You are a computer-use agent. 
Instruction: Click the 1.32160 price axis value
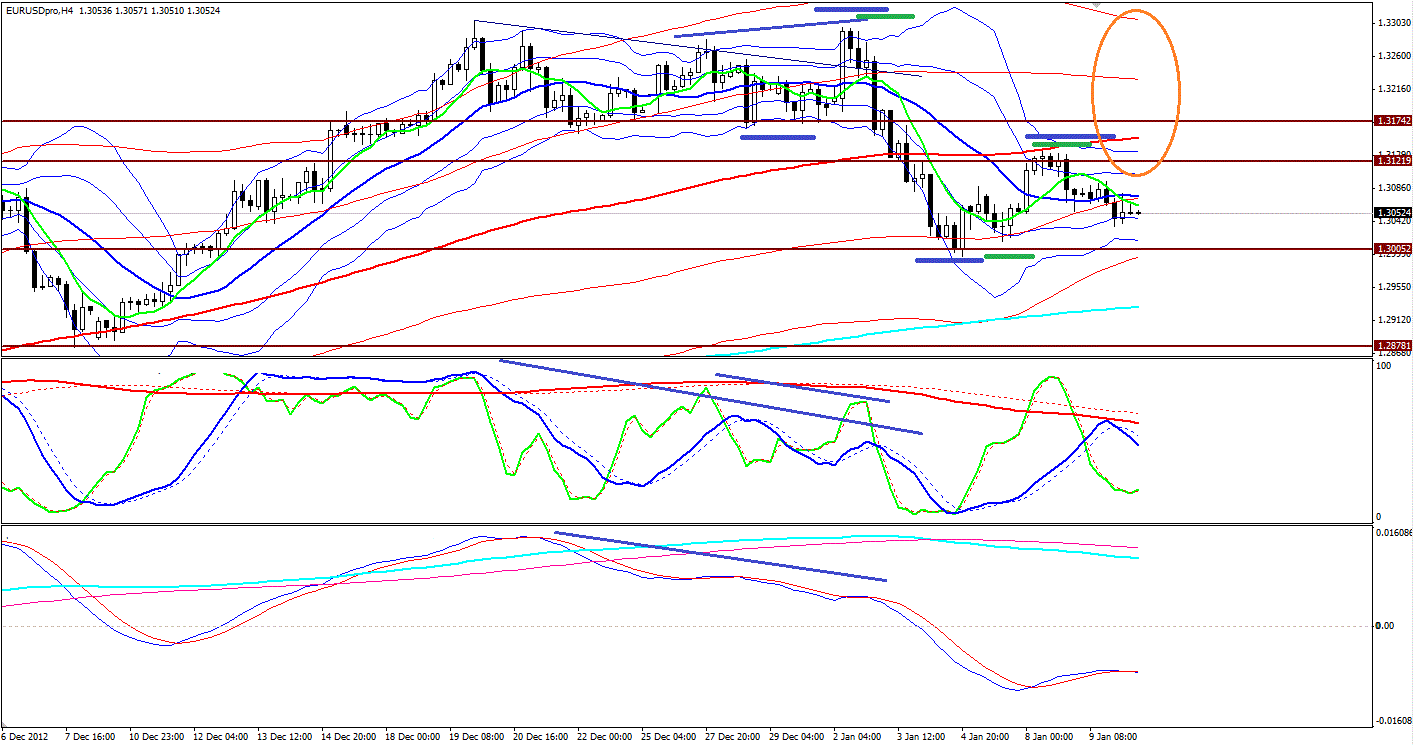coord(1393,89)
